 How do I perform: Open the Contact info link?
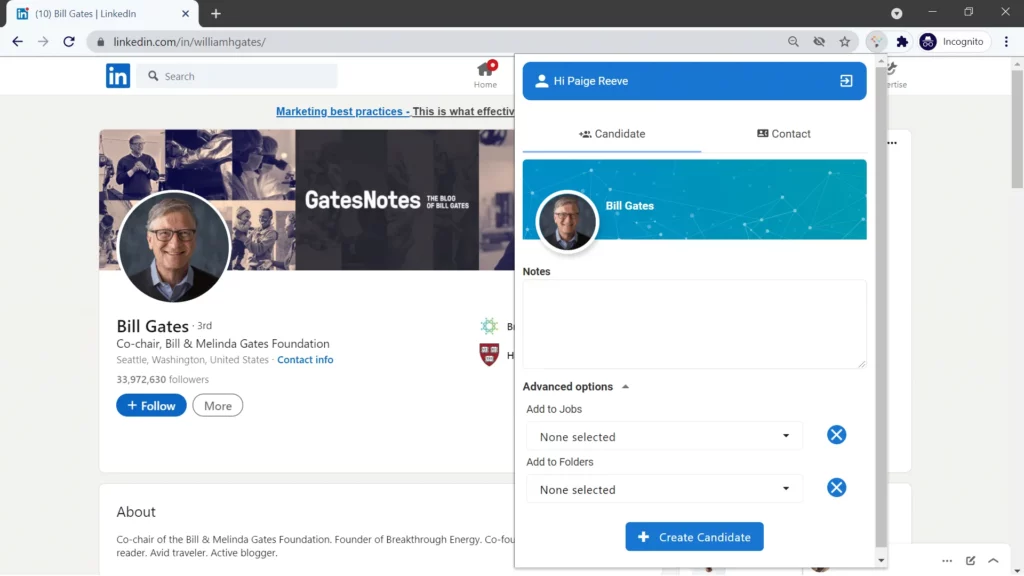tap(305, 360)
